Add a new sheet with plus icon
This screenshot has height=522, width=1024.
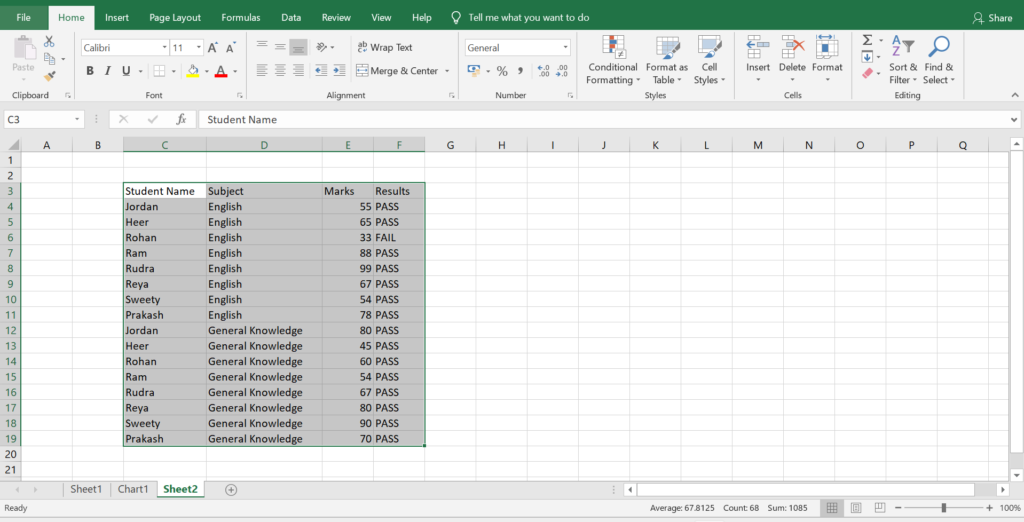(x=231, y=489)
